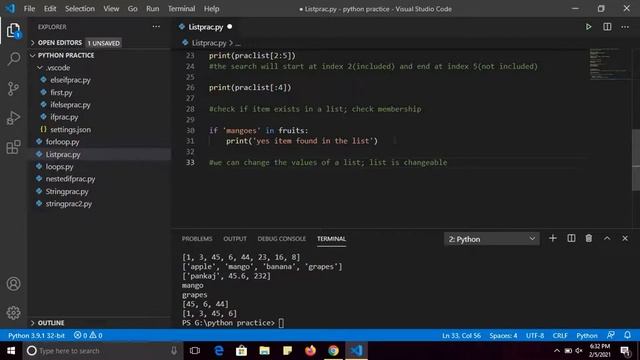Expand the Outline section

pos(99,323)
